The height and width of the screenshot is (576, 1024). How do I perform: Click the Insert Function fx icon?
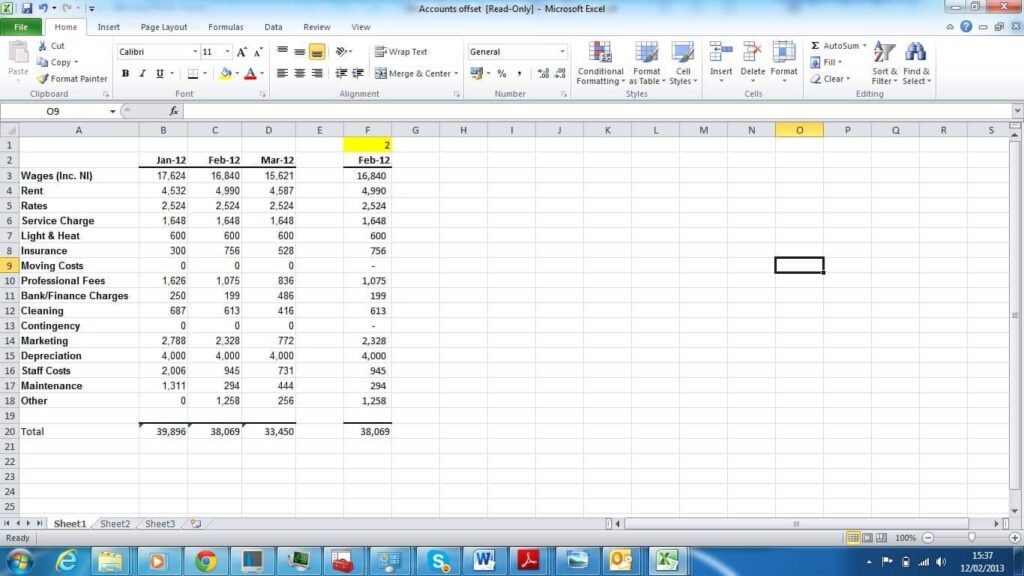[174, 111]
